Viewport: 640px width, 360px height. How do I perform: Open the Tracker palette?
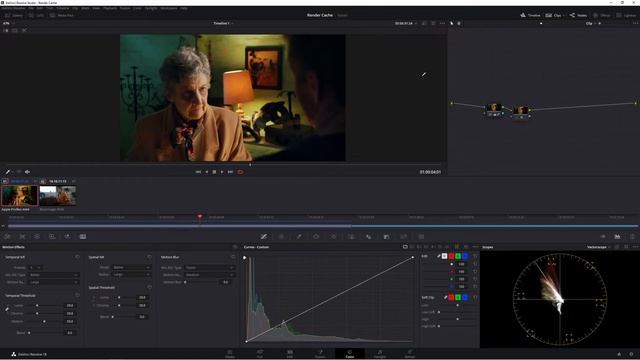pos(333,236)
